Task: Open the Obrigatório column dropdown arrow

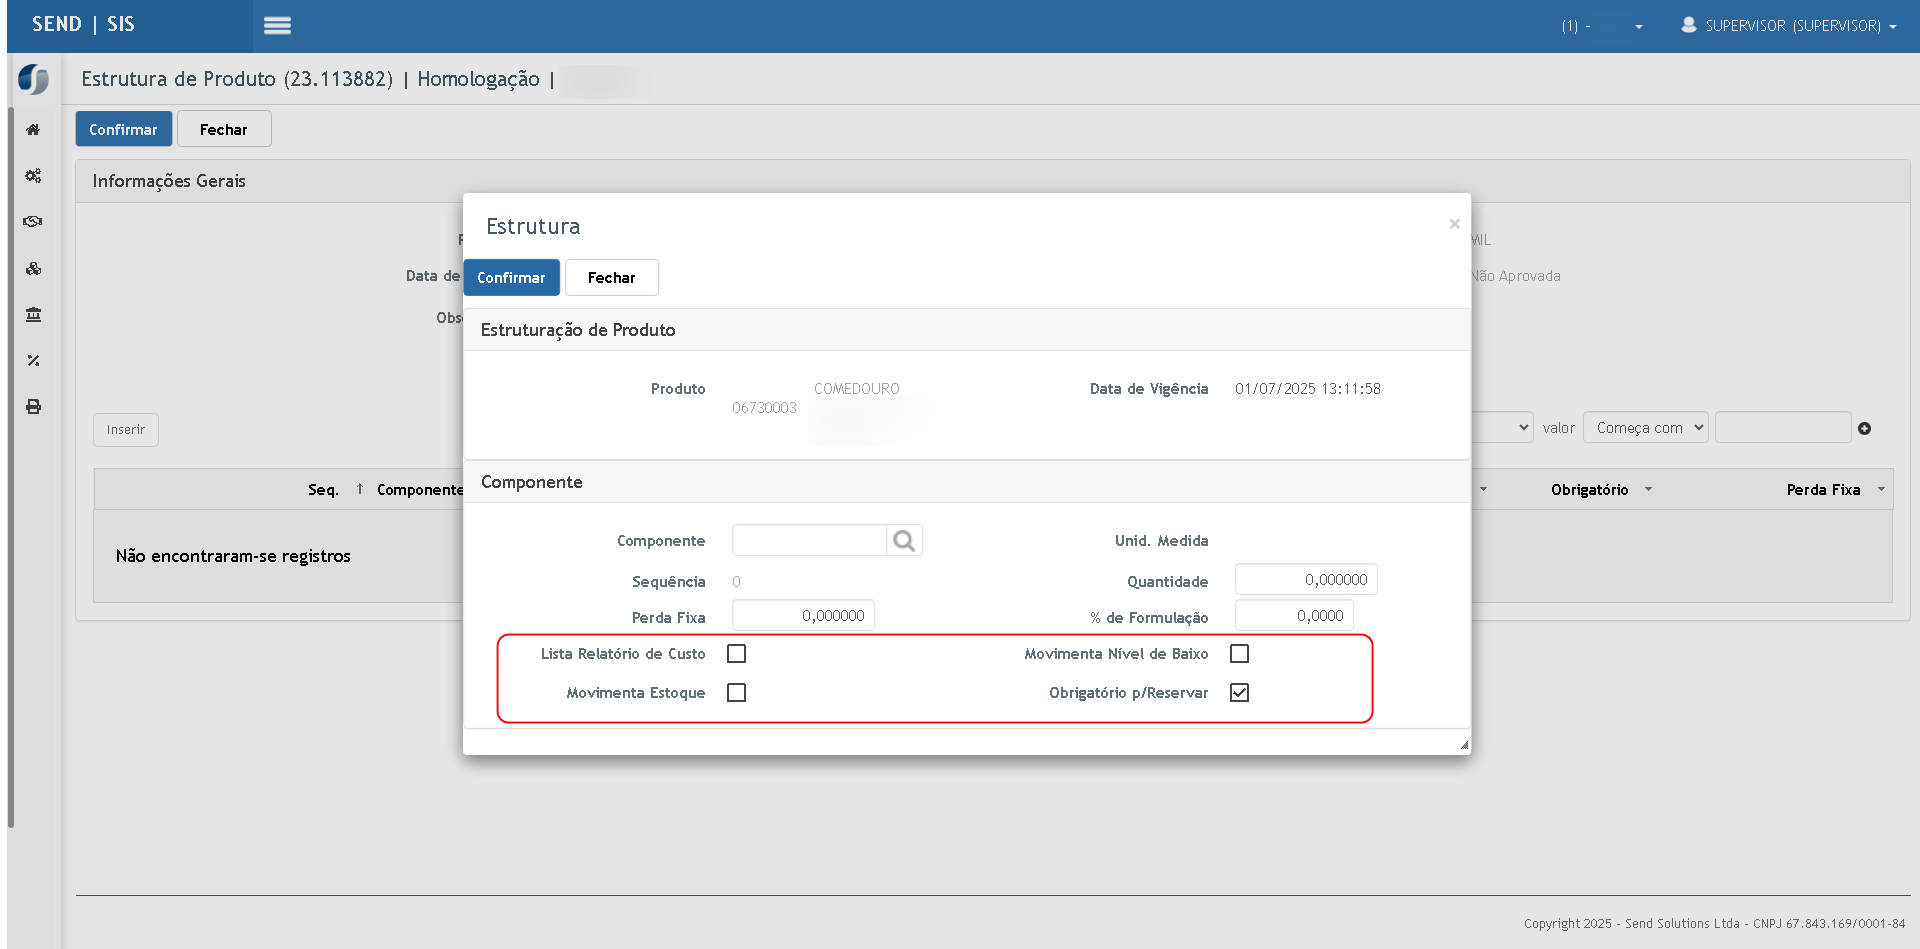Action: (x=1649, y=490)
